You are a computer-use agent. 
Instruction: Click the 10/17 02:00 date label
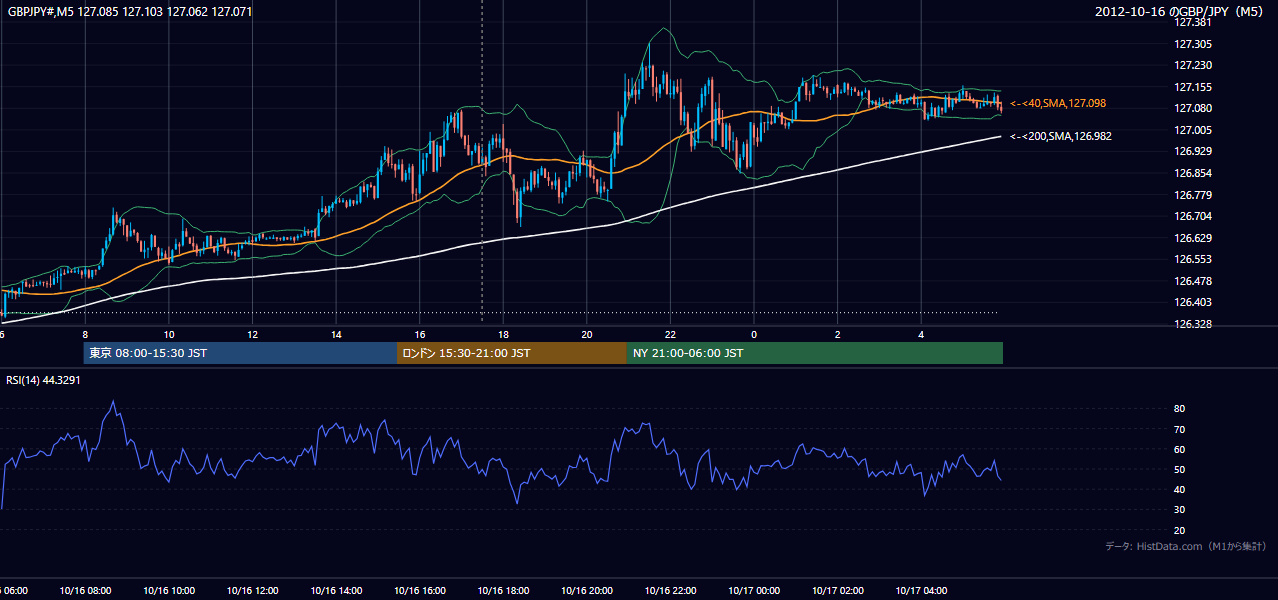(x=838, y=591)
